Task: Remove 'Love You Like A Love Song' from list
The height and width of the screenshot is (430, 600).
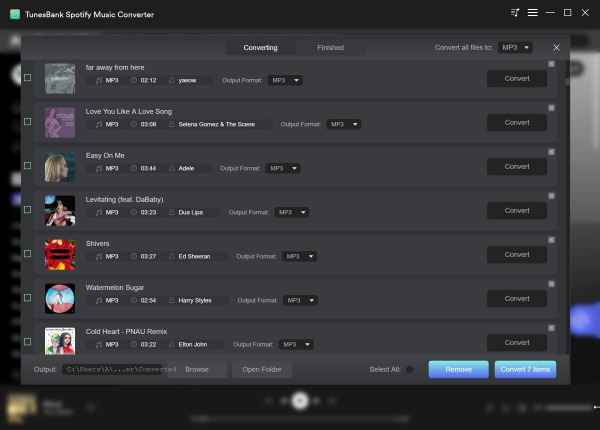Action: coord(551,108)
